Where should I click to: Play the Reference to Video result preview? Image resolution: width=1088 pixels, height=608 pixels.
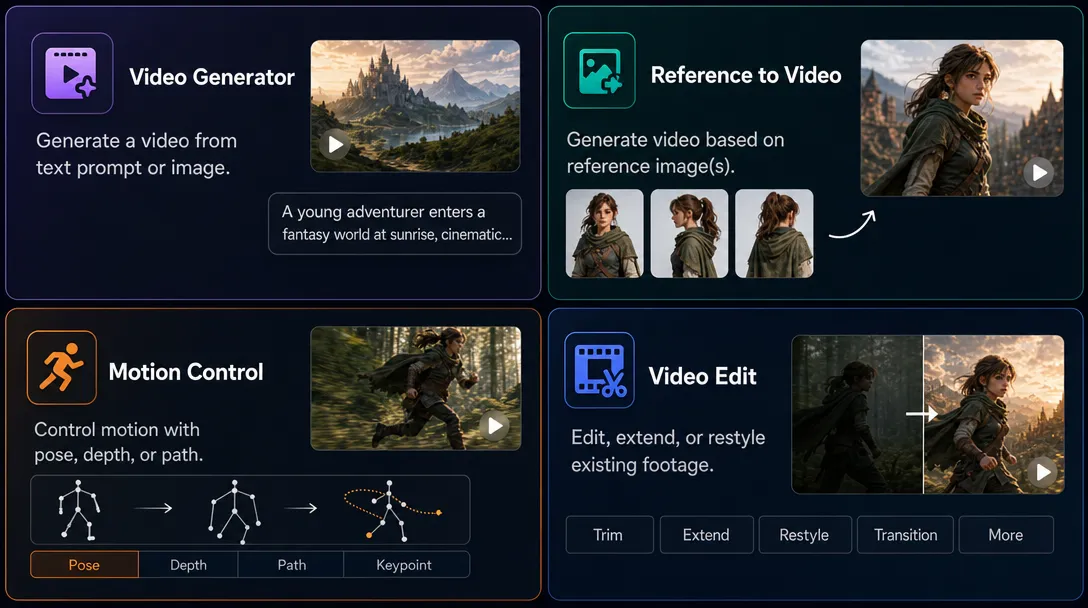click(1039, 172)
